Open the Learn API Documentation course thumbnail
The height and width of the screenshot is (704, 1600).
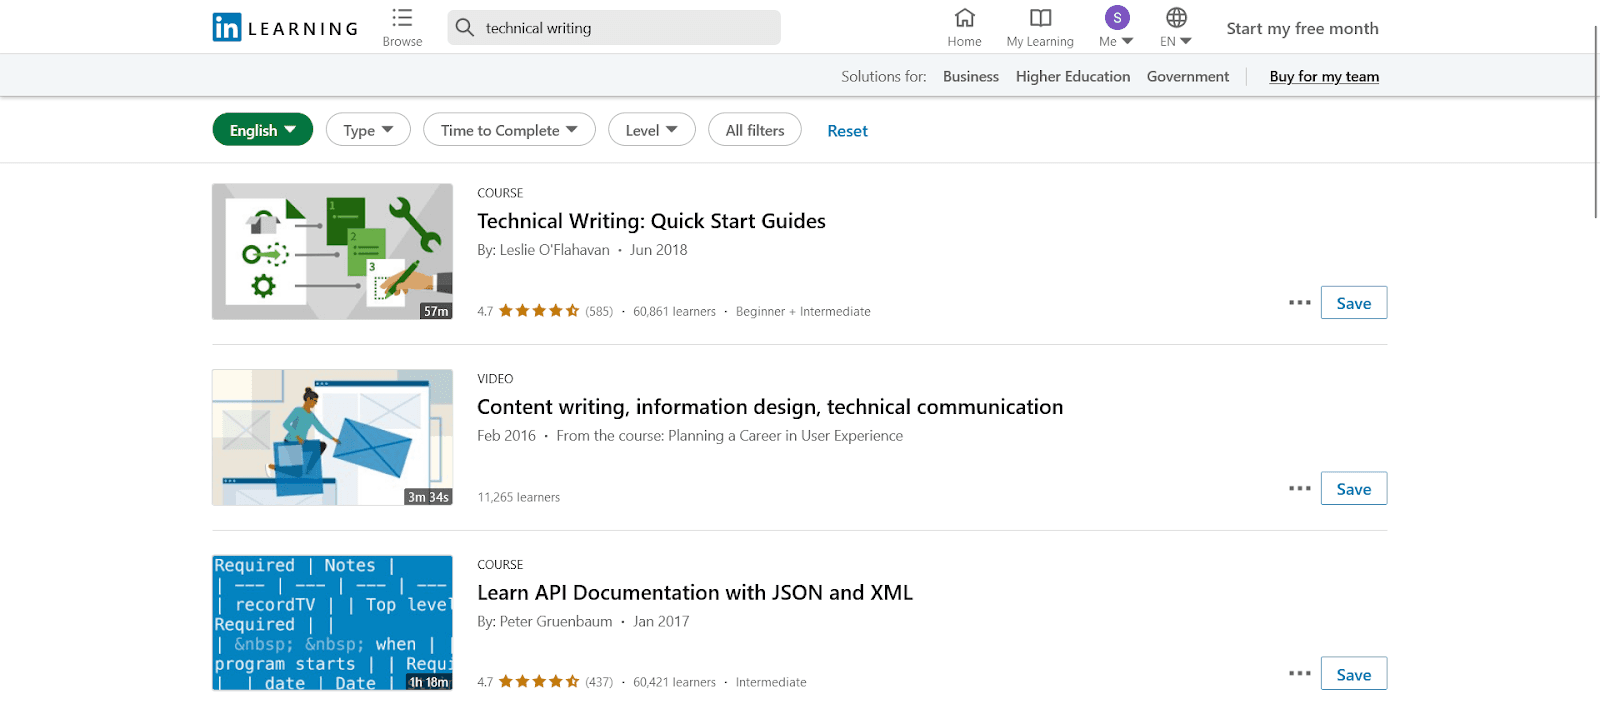pyautogui.click(x=332, y=623)
